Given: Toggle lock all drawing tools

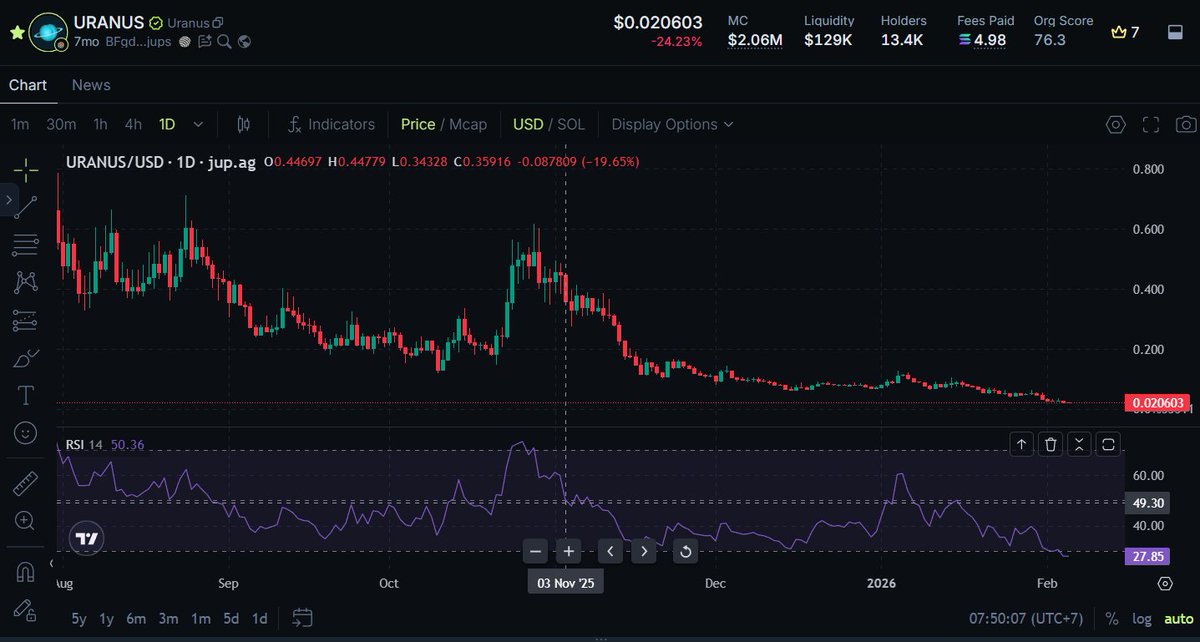Looking at the screenshot, I should [26, 610].
